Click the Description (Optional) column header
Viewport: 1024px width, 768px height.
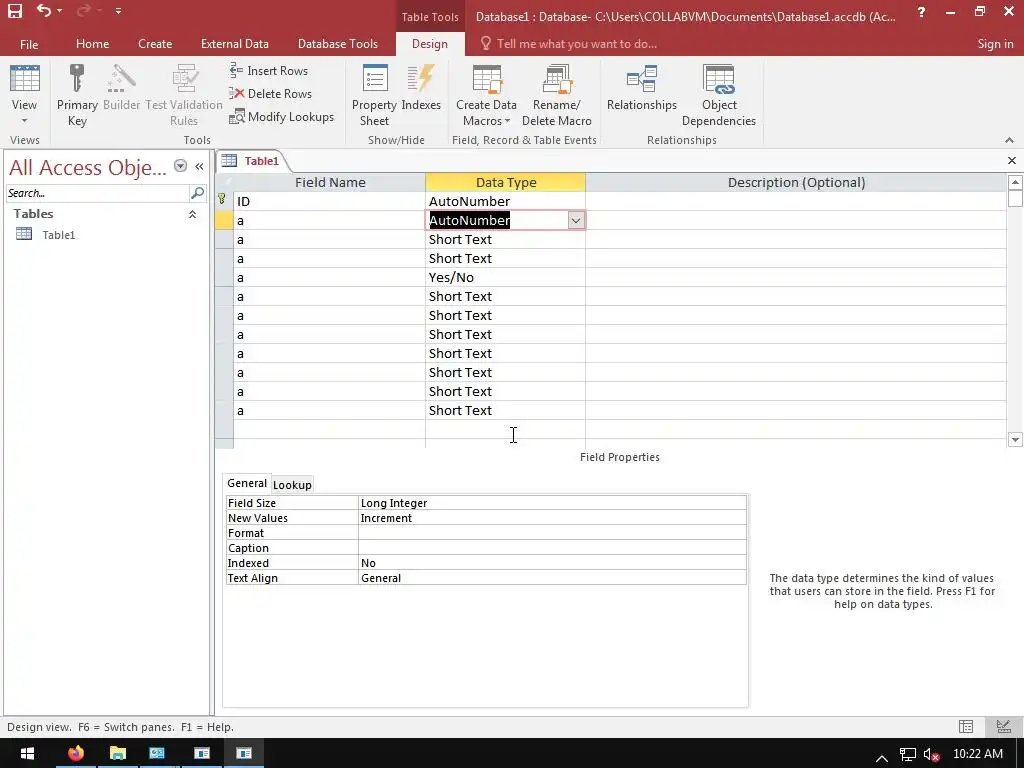click(x=796, y=182)
